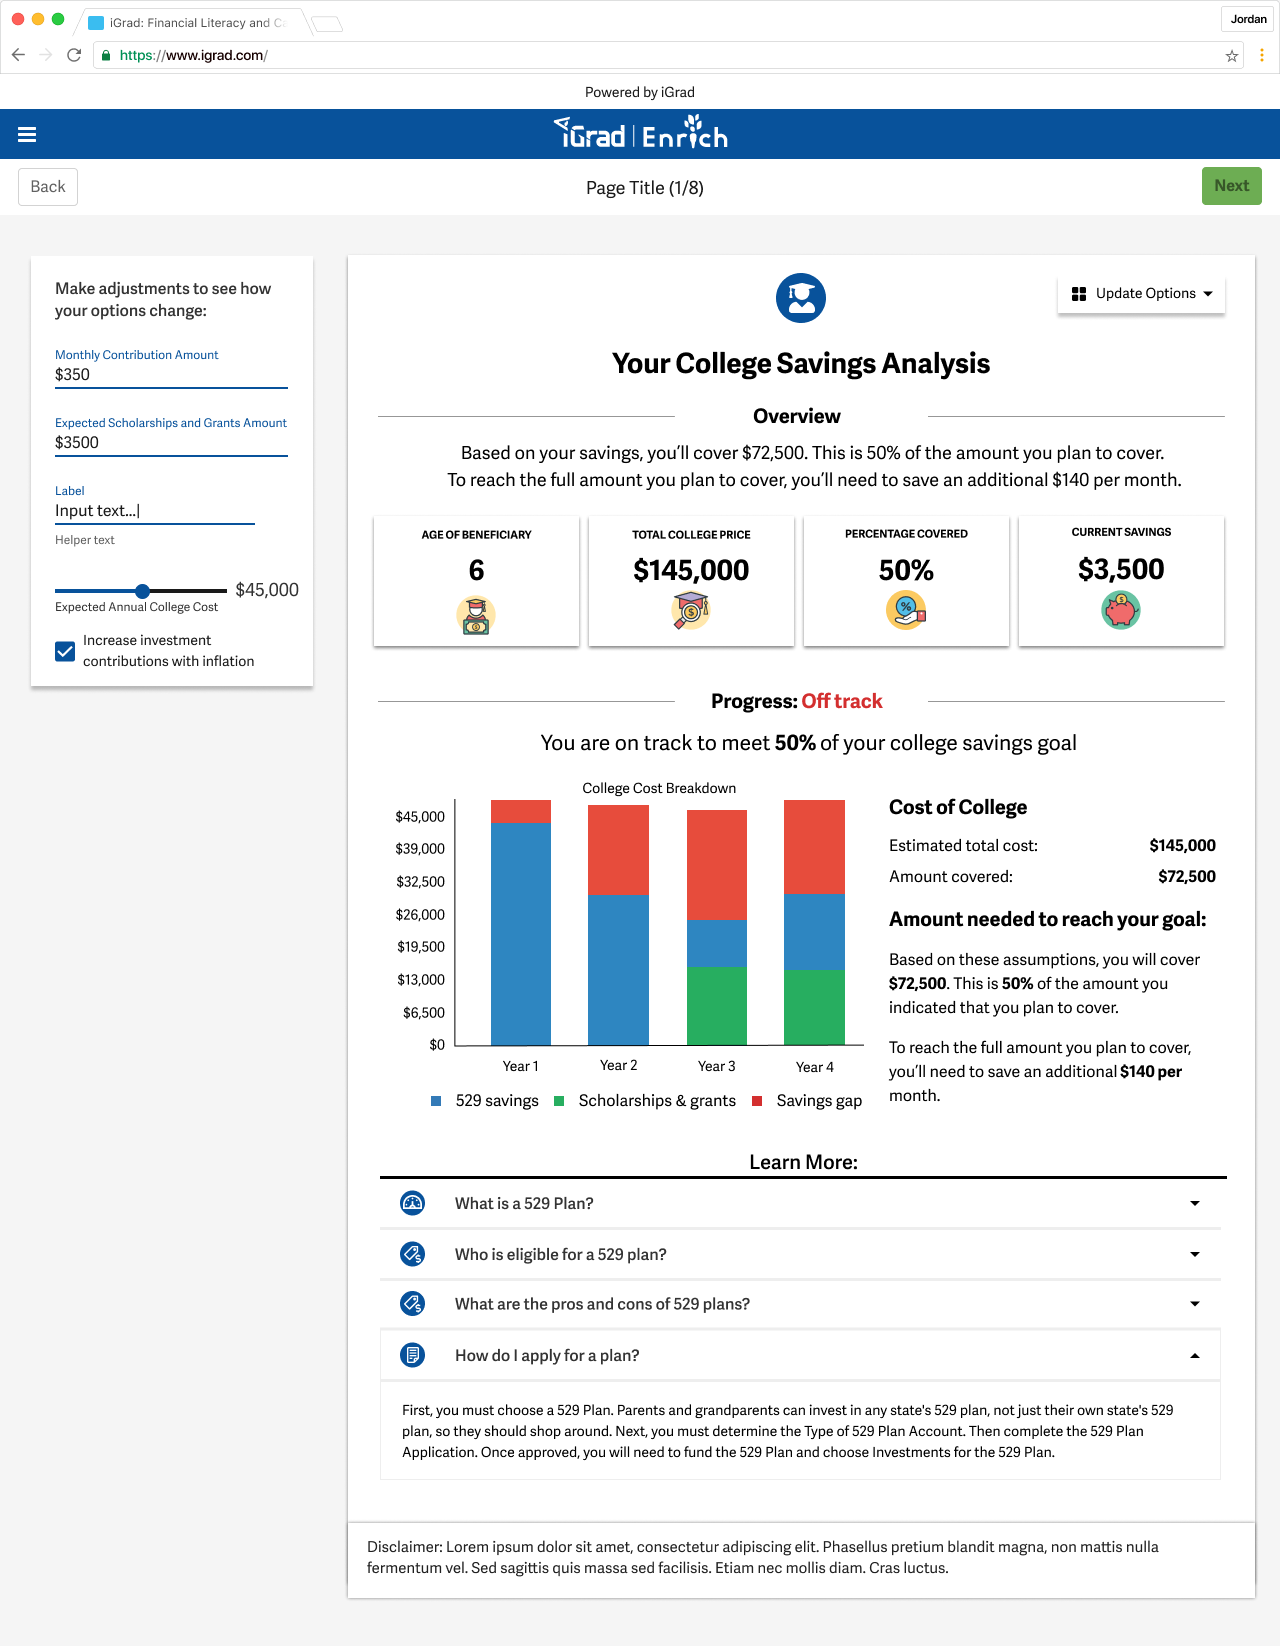The height and width of the screenshot is (1646, 1280).
Task: Click the Page Title (1/8) heading
Action: point(645,188)
